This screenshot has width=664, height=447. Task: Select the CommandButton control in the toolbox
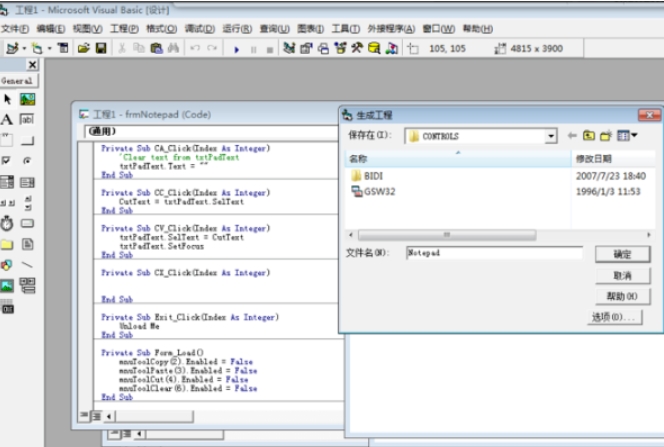tap(27, 140)
